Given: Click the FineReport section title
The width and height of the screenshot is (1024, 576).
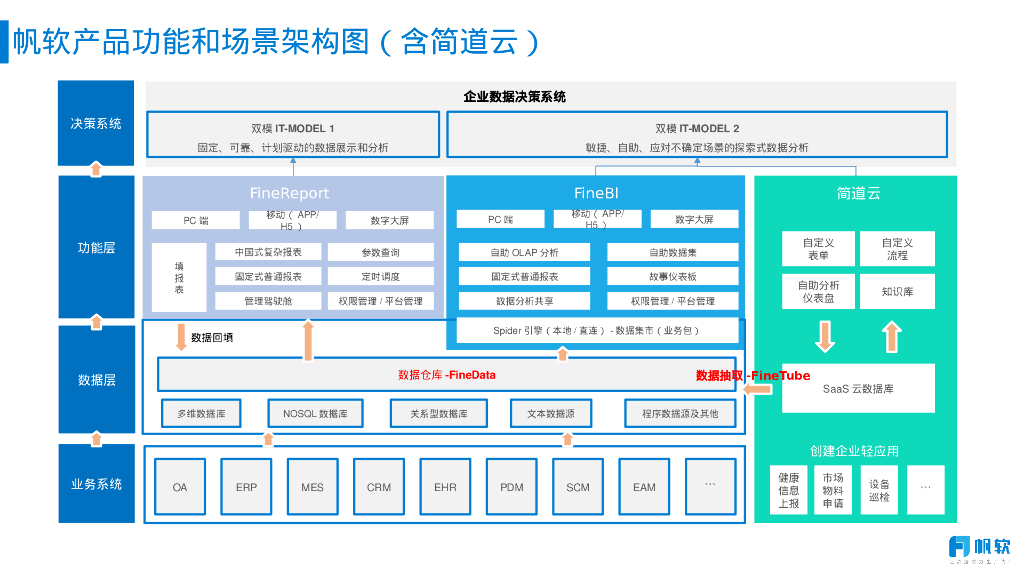Looking at the screenshot, I should [289, 193].
